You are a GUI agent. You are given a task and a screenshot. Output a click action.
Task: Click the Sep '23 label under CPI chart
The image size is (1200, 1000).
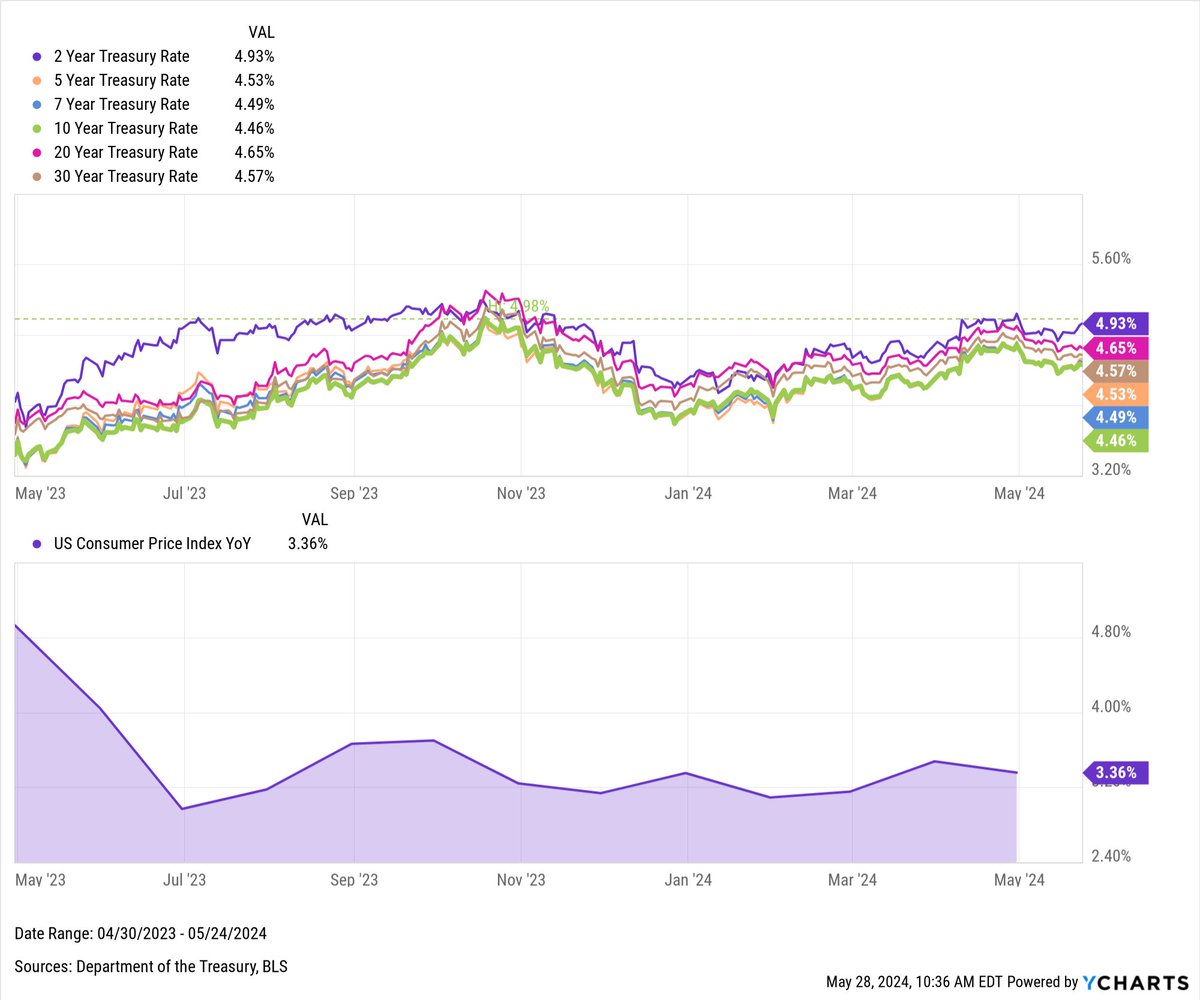pyautogui.click(x=354, y=880)
